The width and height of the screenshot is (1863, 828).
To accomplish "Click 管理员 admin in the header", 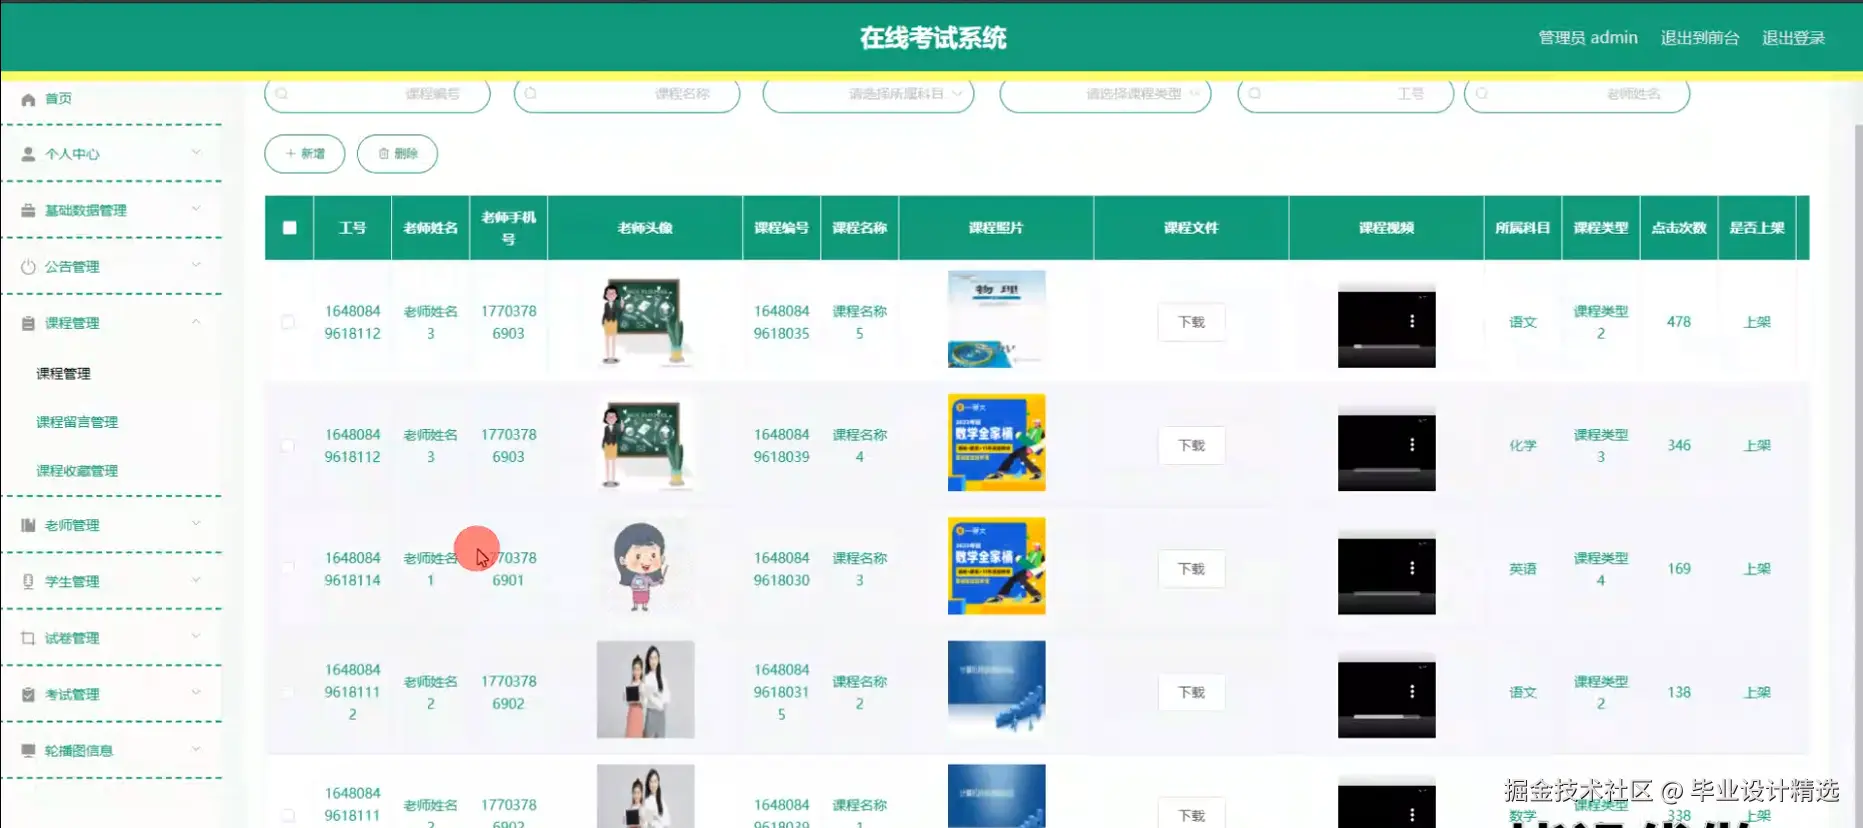I will (x=1588, y=38).
